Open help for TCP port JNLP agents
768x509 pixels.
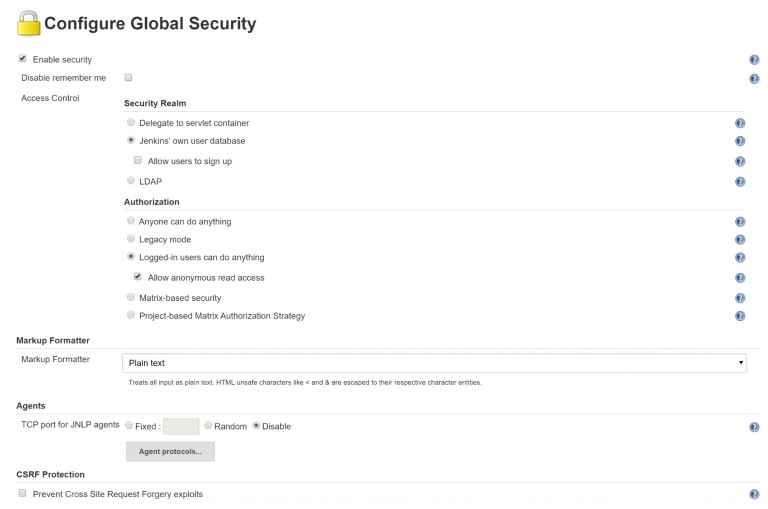point(754,427)
